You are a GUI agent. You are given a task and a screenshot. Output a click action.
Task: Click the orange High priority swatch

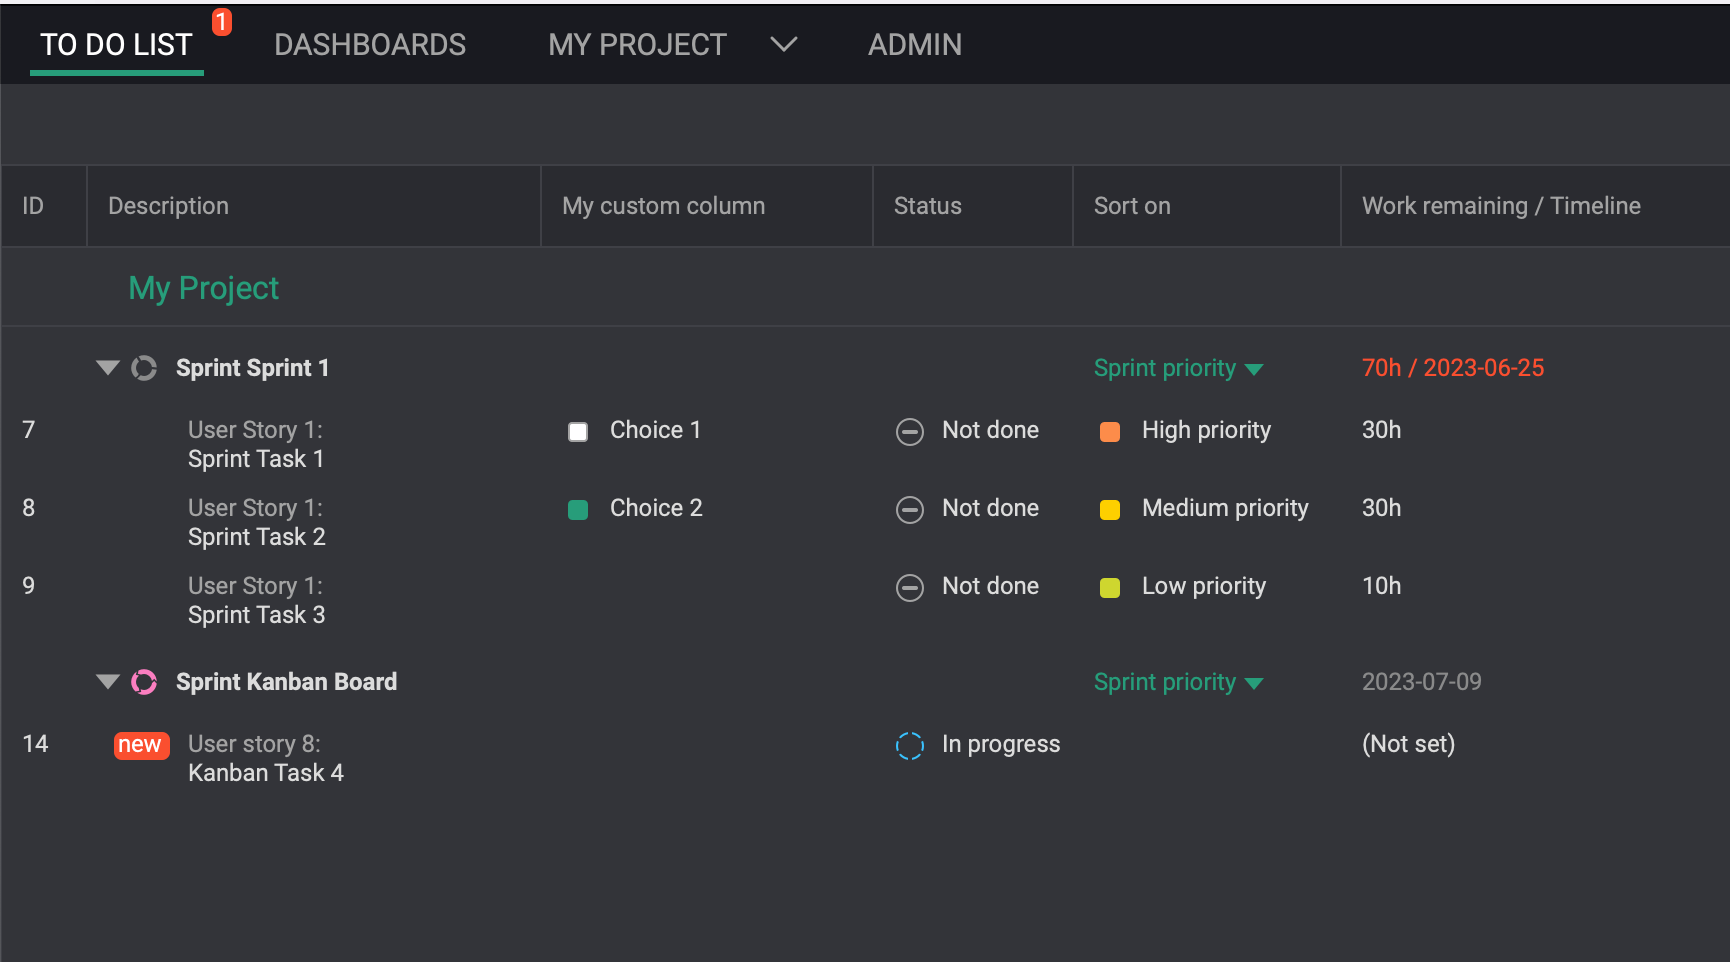tap(1109, 431)
